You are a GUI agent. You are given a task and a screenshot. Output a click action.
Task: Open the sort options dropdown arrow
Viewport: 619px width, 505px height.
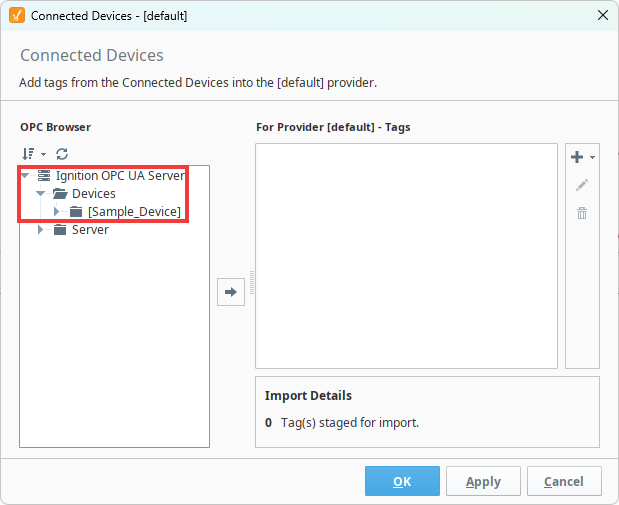click(43, 154)
